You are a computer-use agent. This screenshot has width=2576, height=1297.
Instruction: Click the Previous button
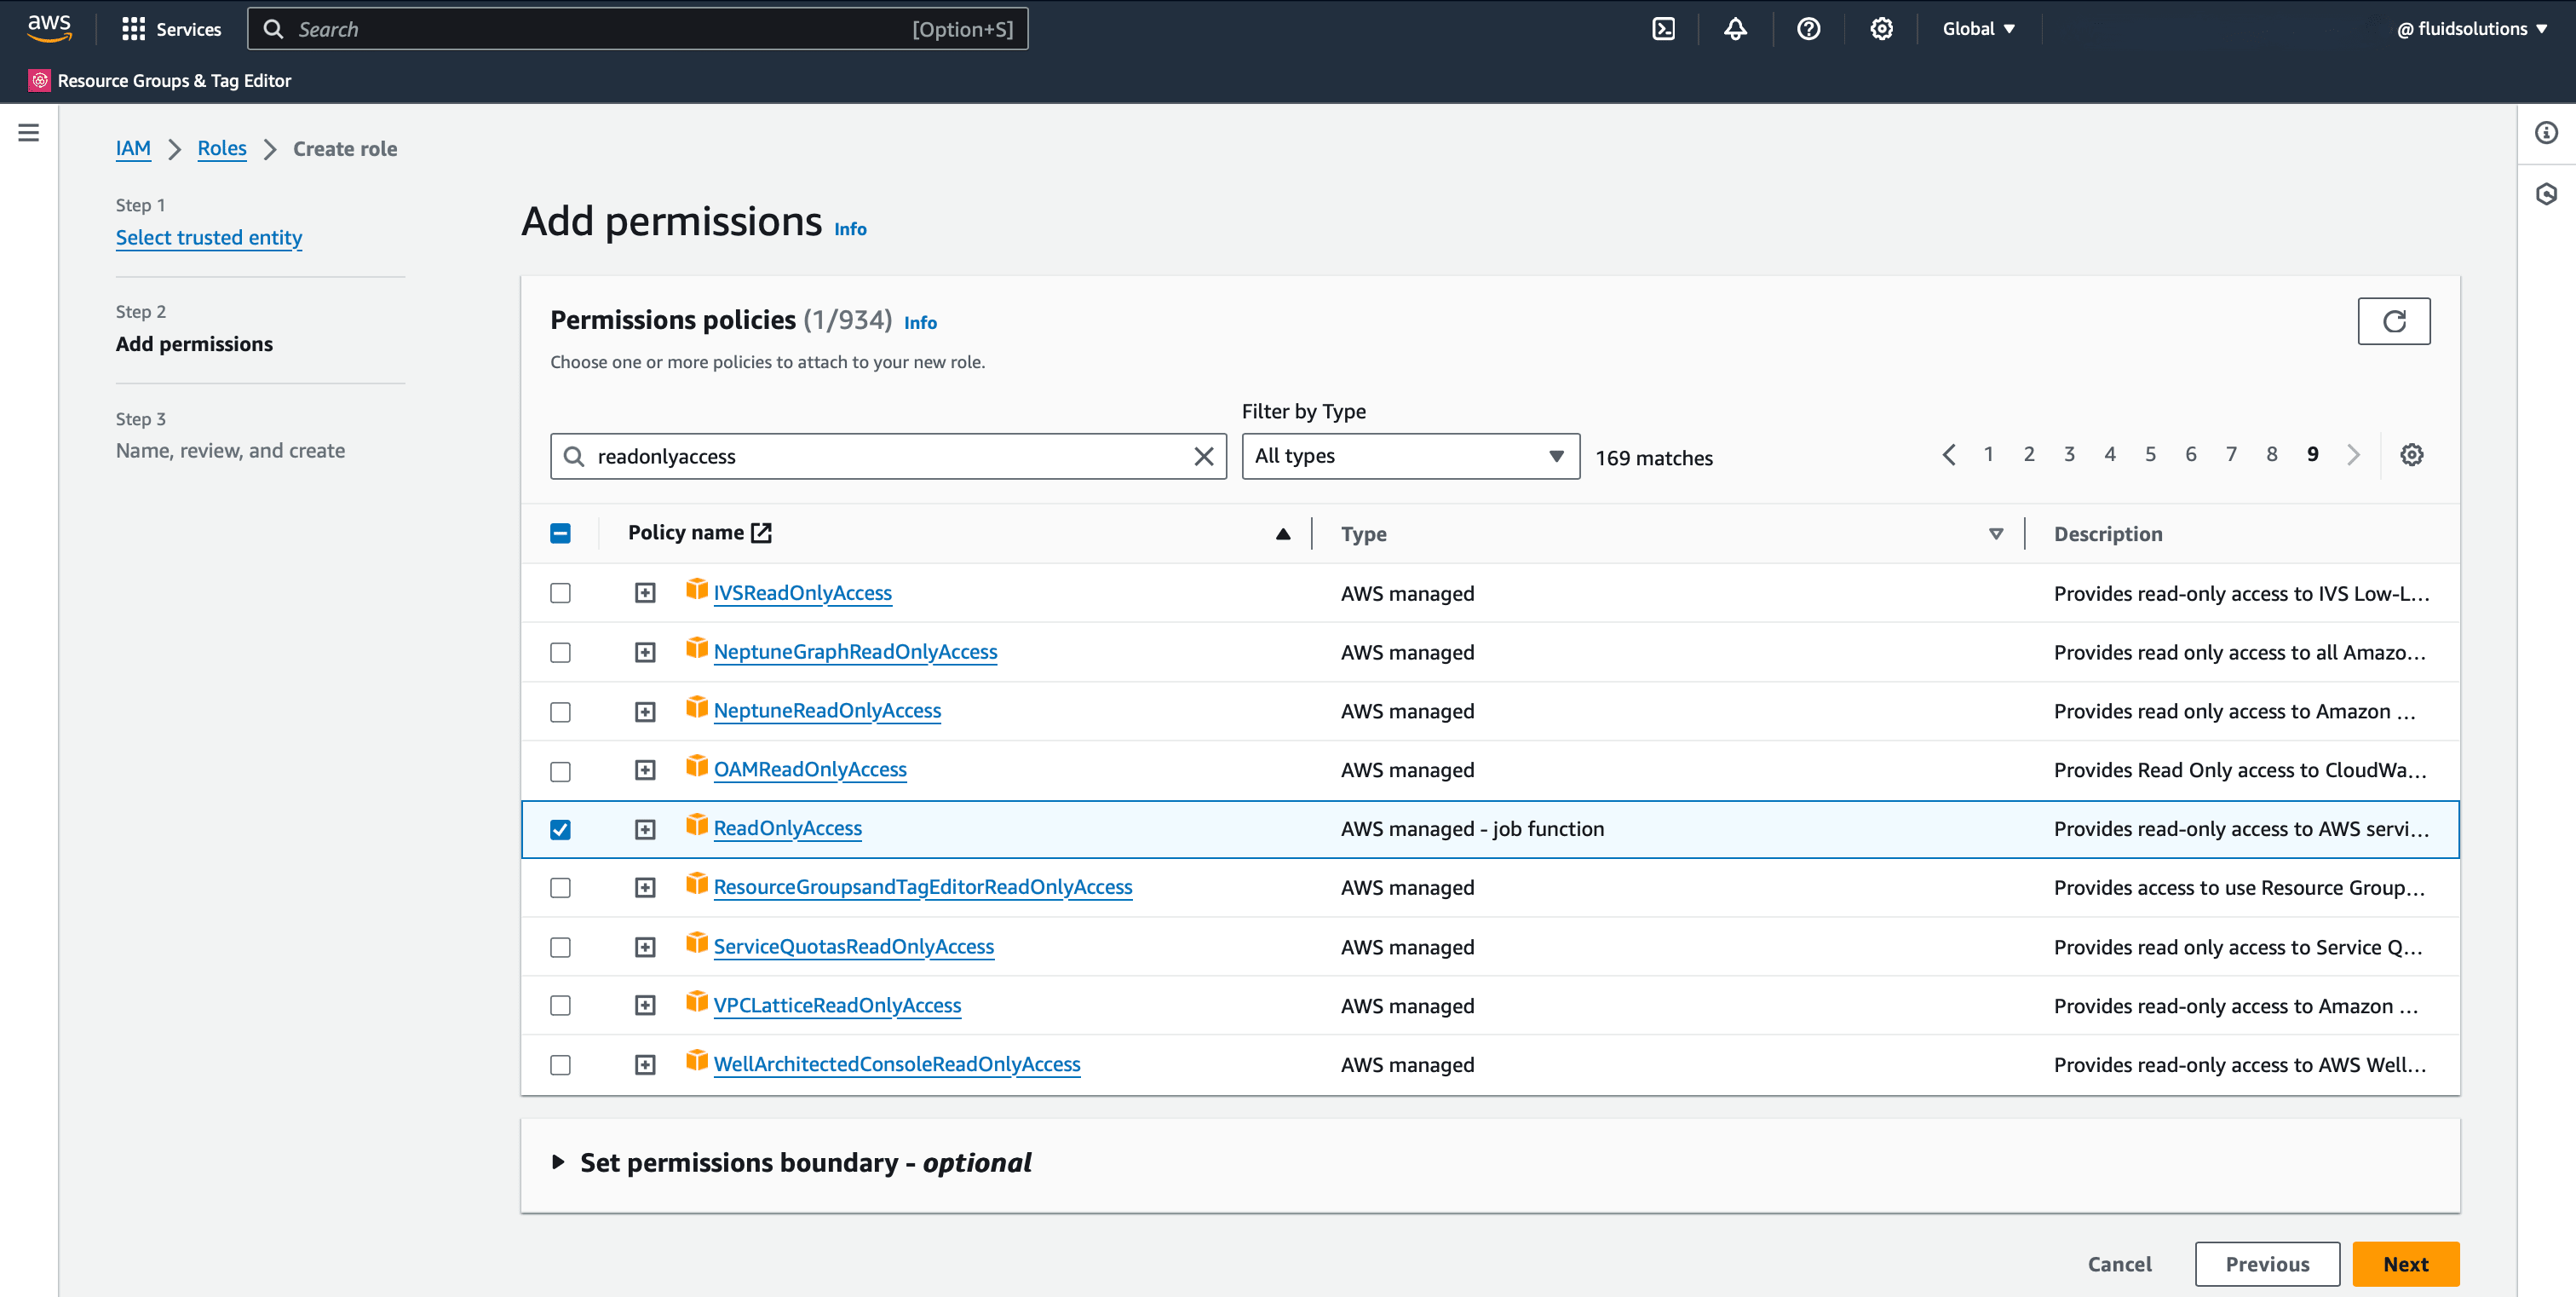(x=2267, y=1264)
